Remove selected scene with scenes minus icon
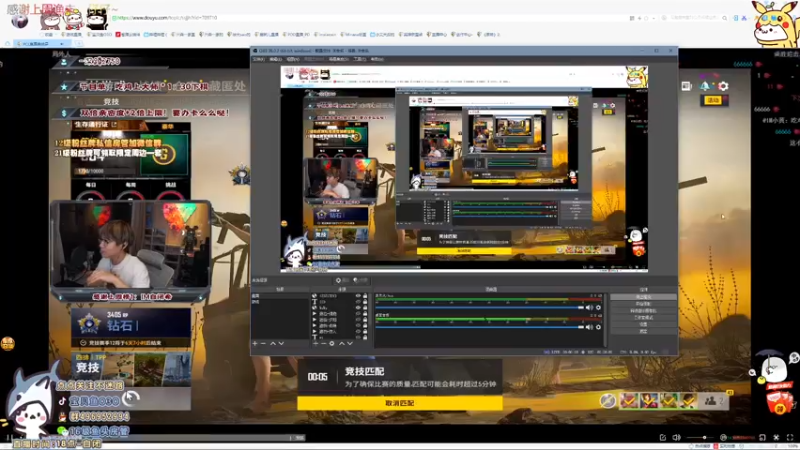 click(263, 343)
